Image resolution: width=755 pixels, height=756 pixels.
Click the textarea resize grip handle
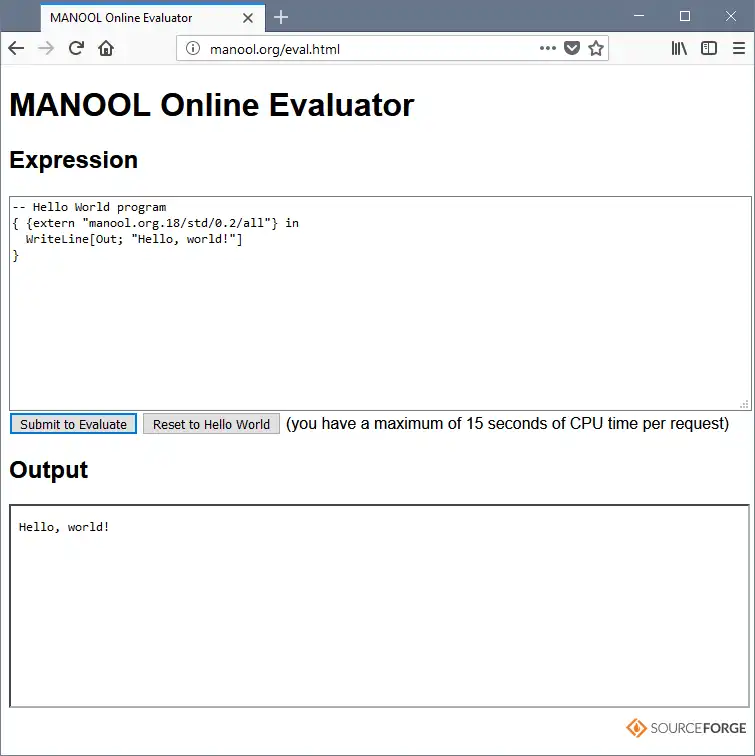tap(744, 404)
